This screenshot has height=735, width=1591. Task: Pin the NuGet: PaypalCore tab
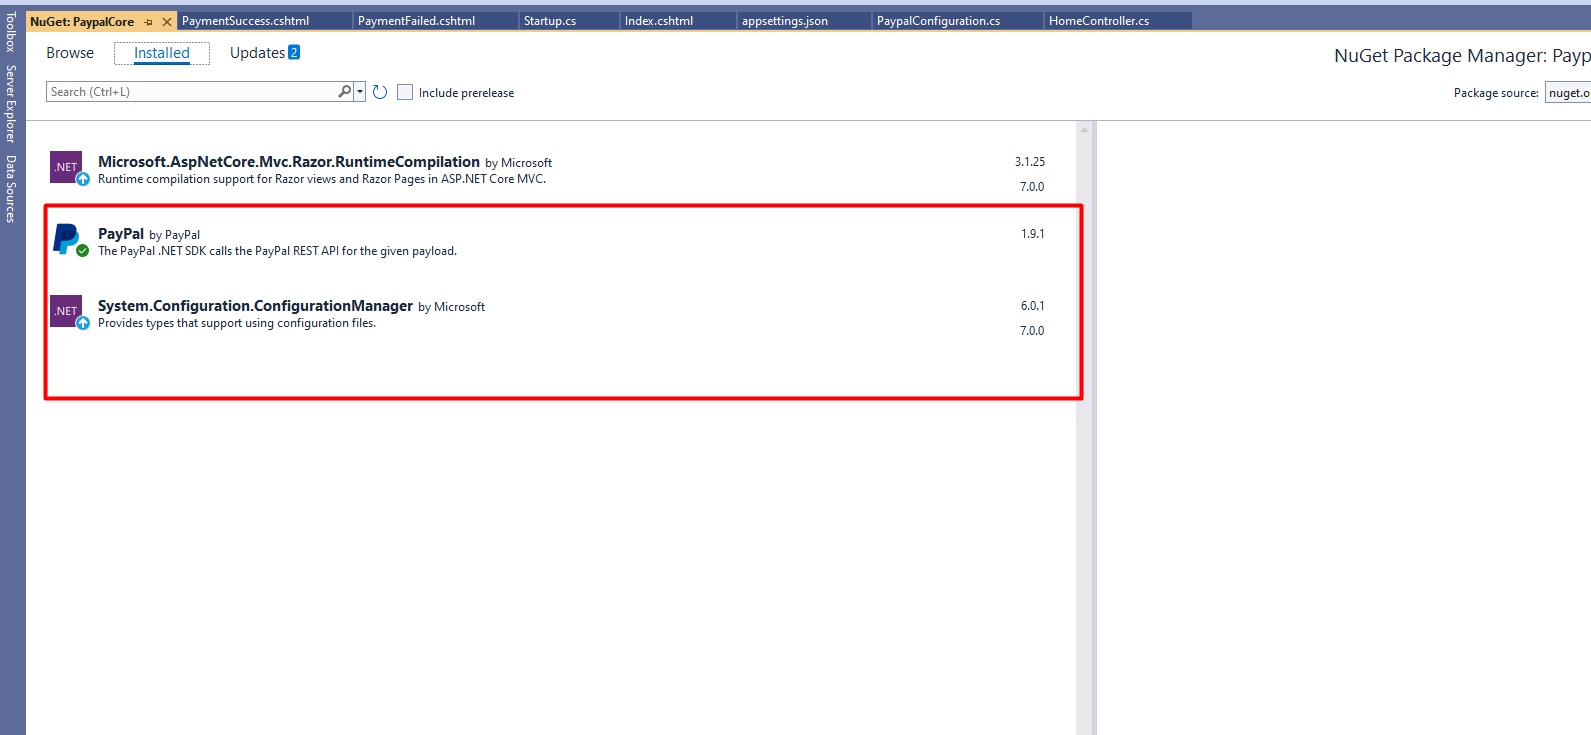pyautogui.click(x=149, y=22)
